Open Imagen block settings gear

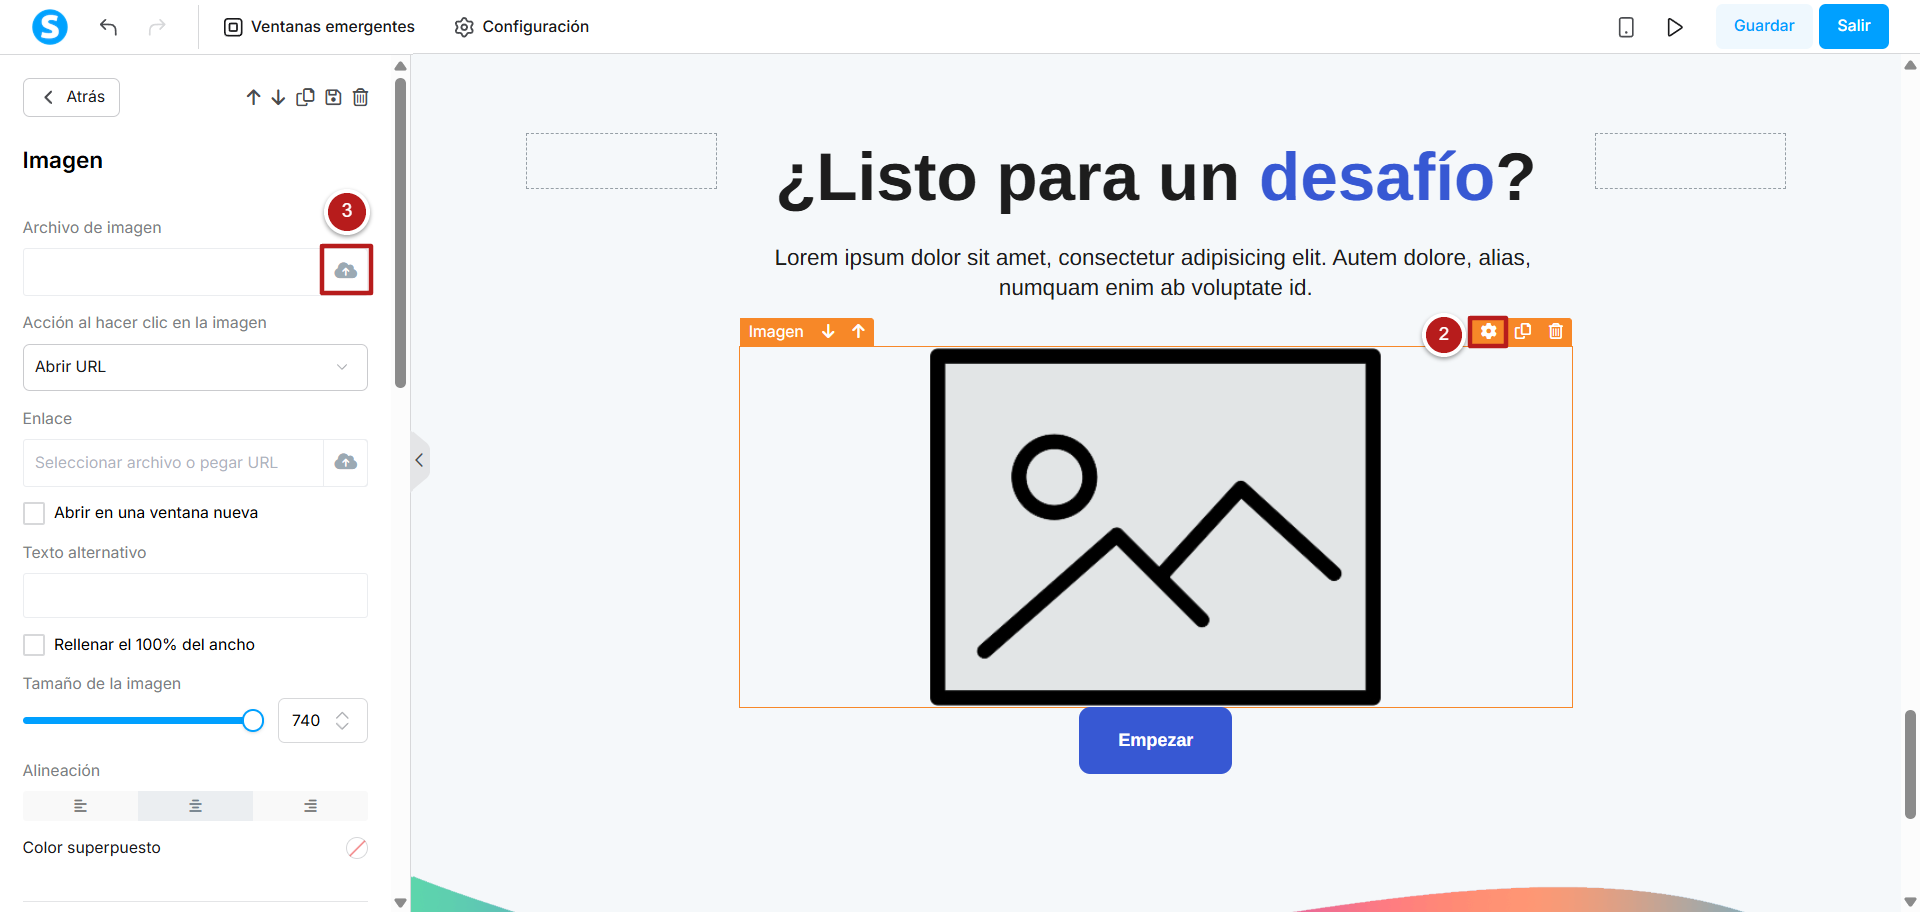pyautogui.click(x=1489, y=332)
